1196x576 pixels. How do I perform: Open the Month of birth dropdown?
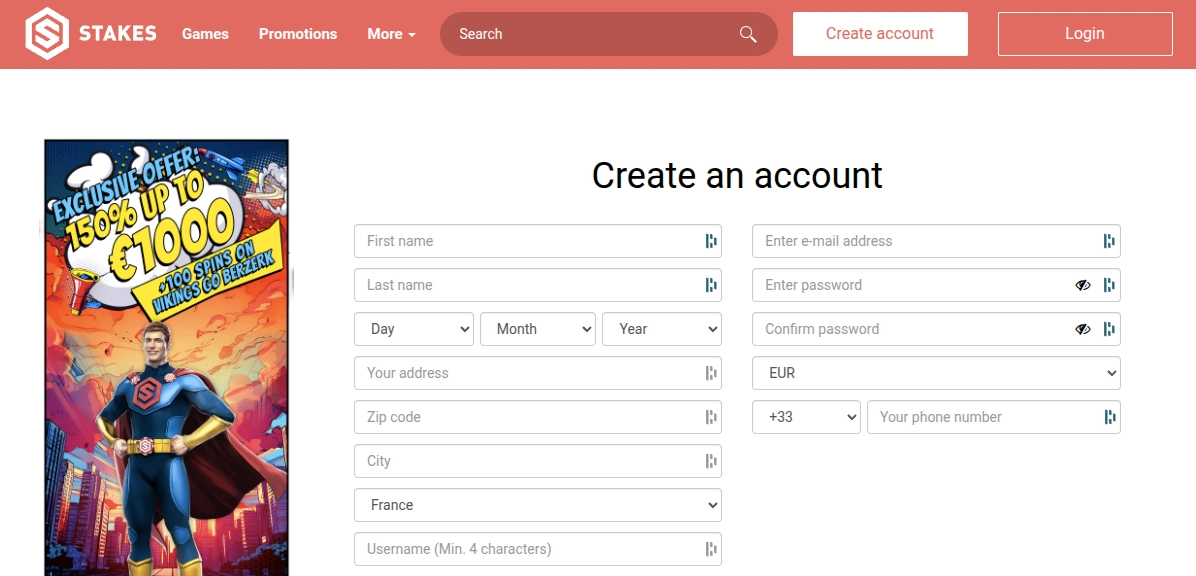coord(538,329)
